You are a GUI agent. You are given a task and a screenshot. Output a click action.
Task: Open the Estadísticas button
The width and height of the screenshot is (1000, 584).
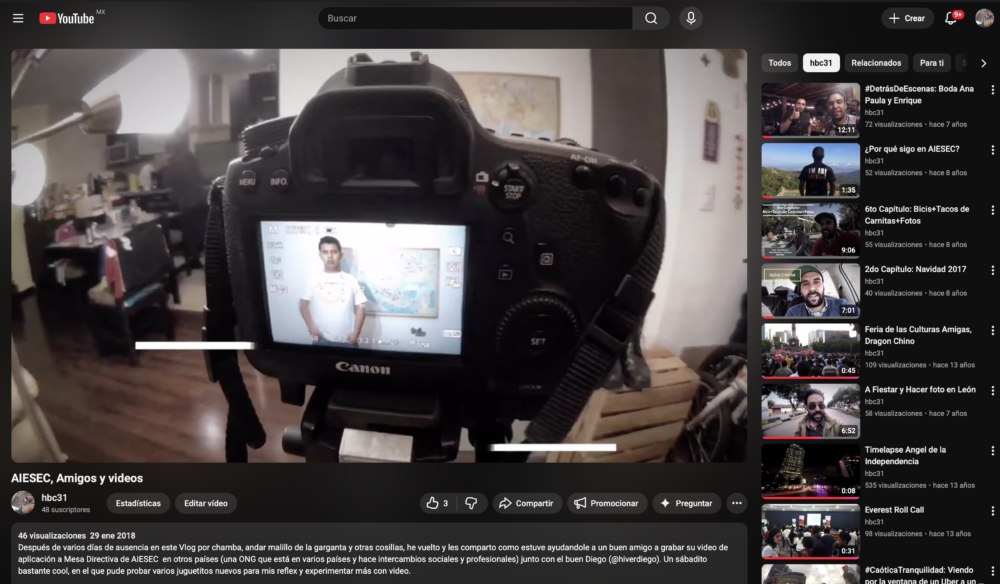(138, 503)
